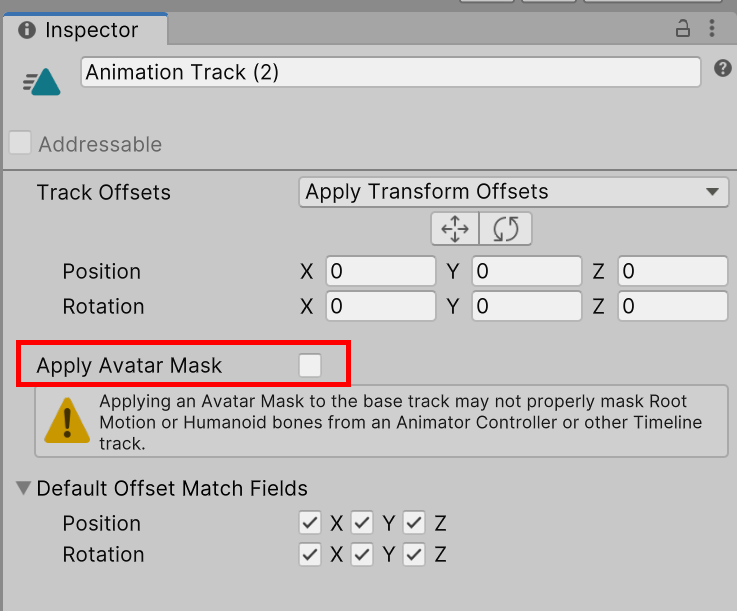The height and width of the screenshot is (611, 737).
Task: Open the Inspector three-dot options menu
Action: (x=712, y=29)
